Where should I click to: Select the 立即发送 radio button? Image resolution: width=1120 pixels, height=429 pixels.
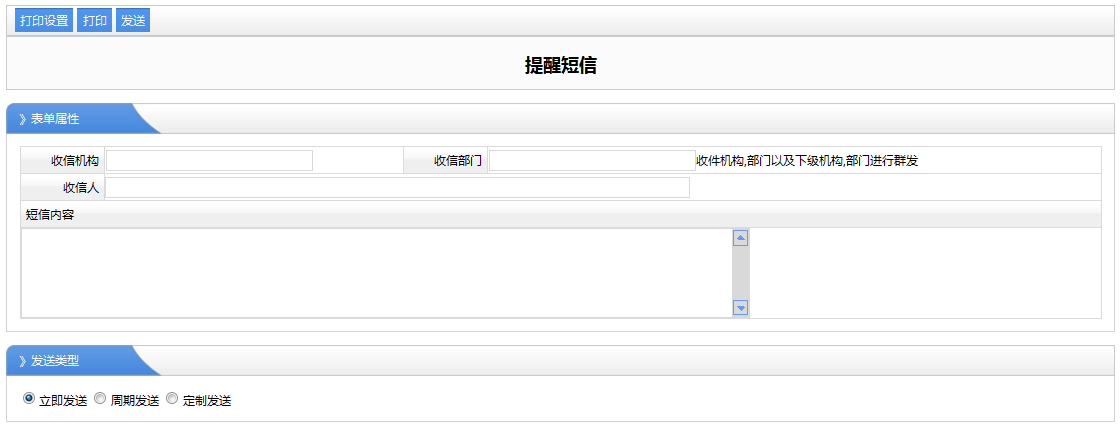[29, 399]
